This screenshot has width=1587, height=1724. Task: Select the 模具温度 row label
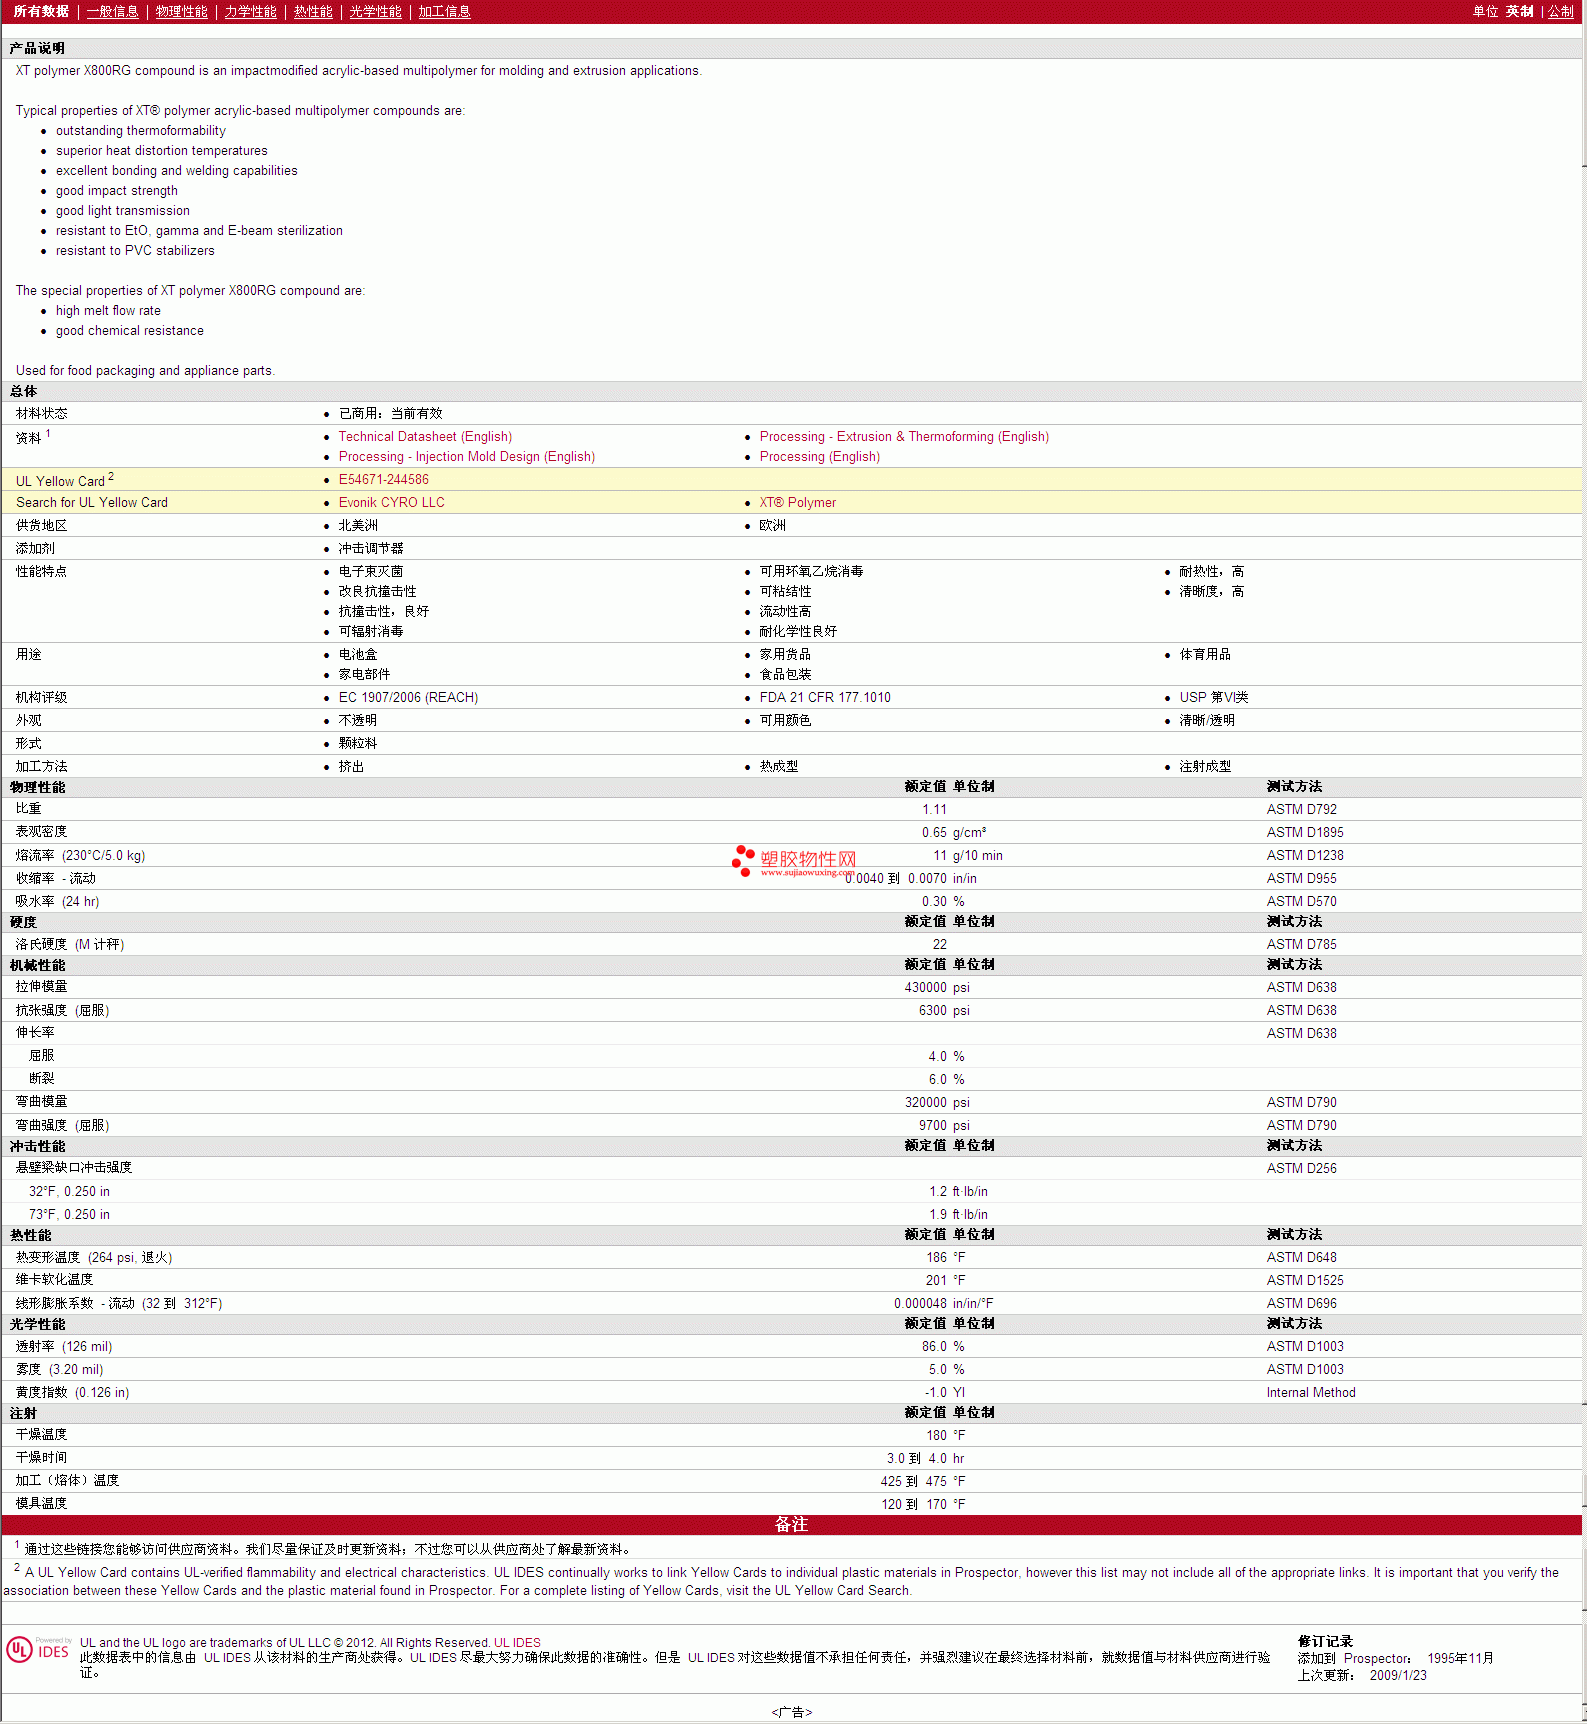(41, 1504)
